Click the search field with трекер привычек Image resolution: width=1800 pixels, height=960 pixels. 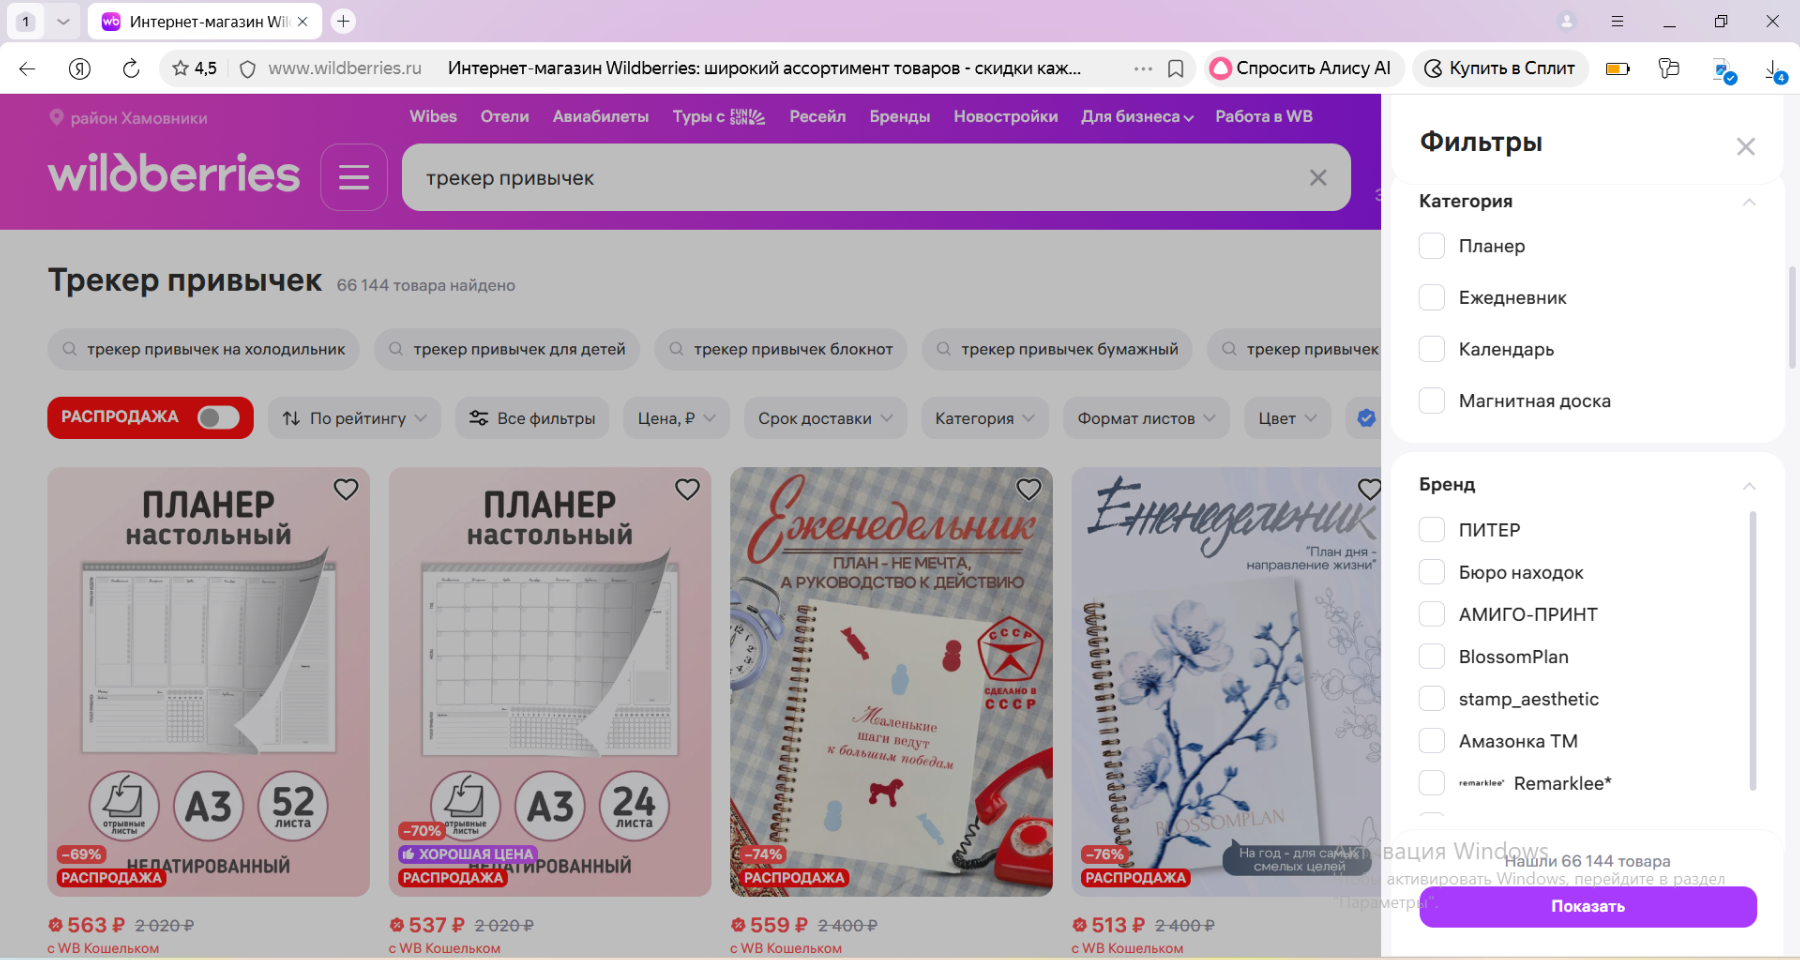850,178
